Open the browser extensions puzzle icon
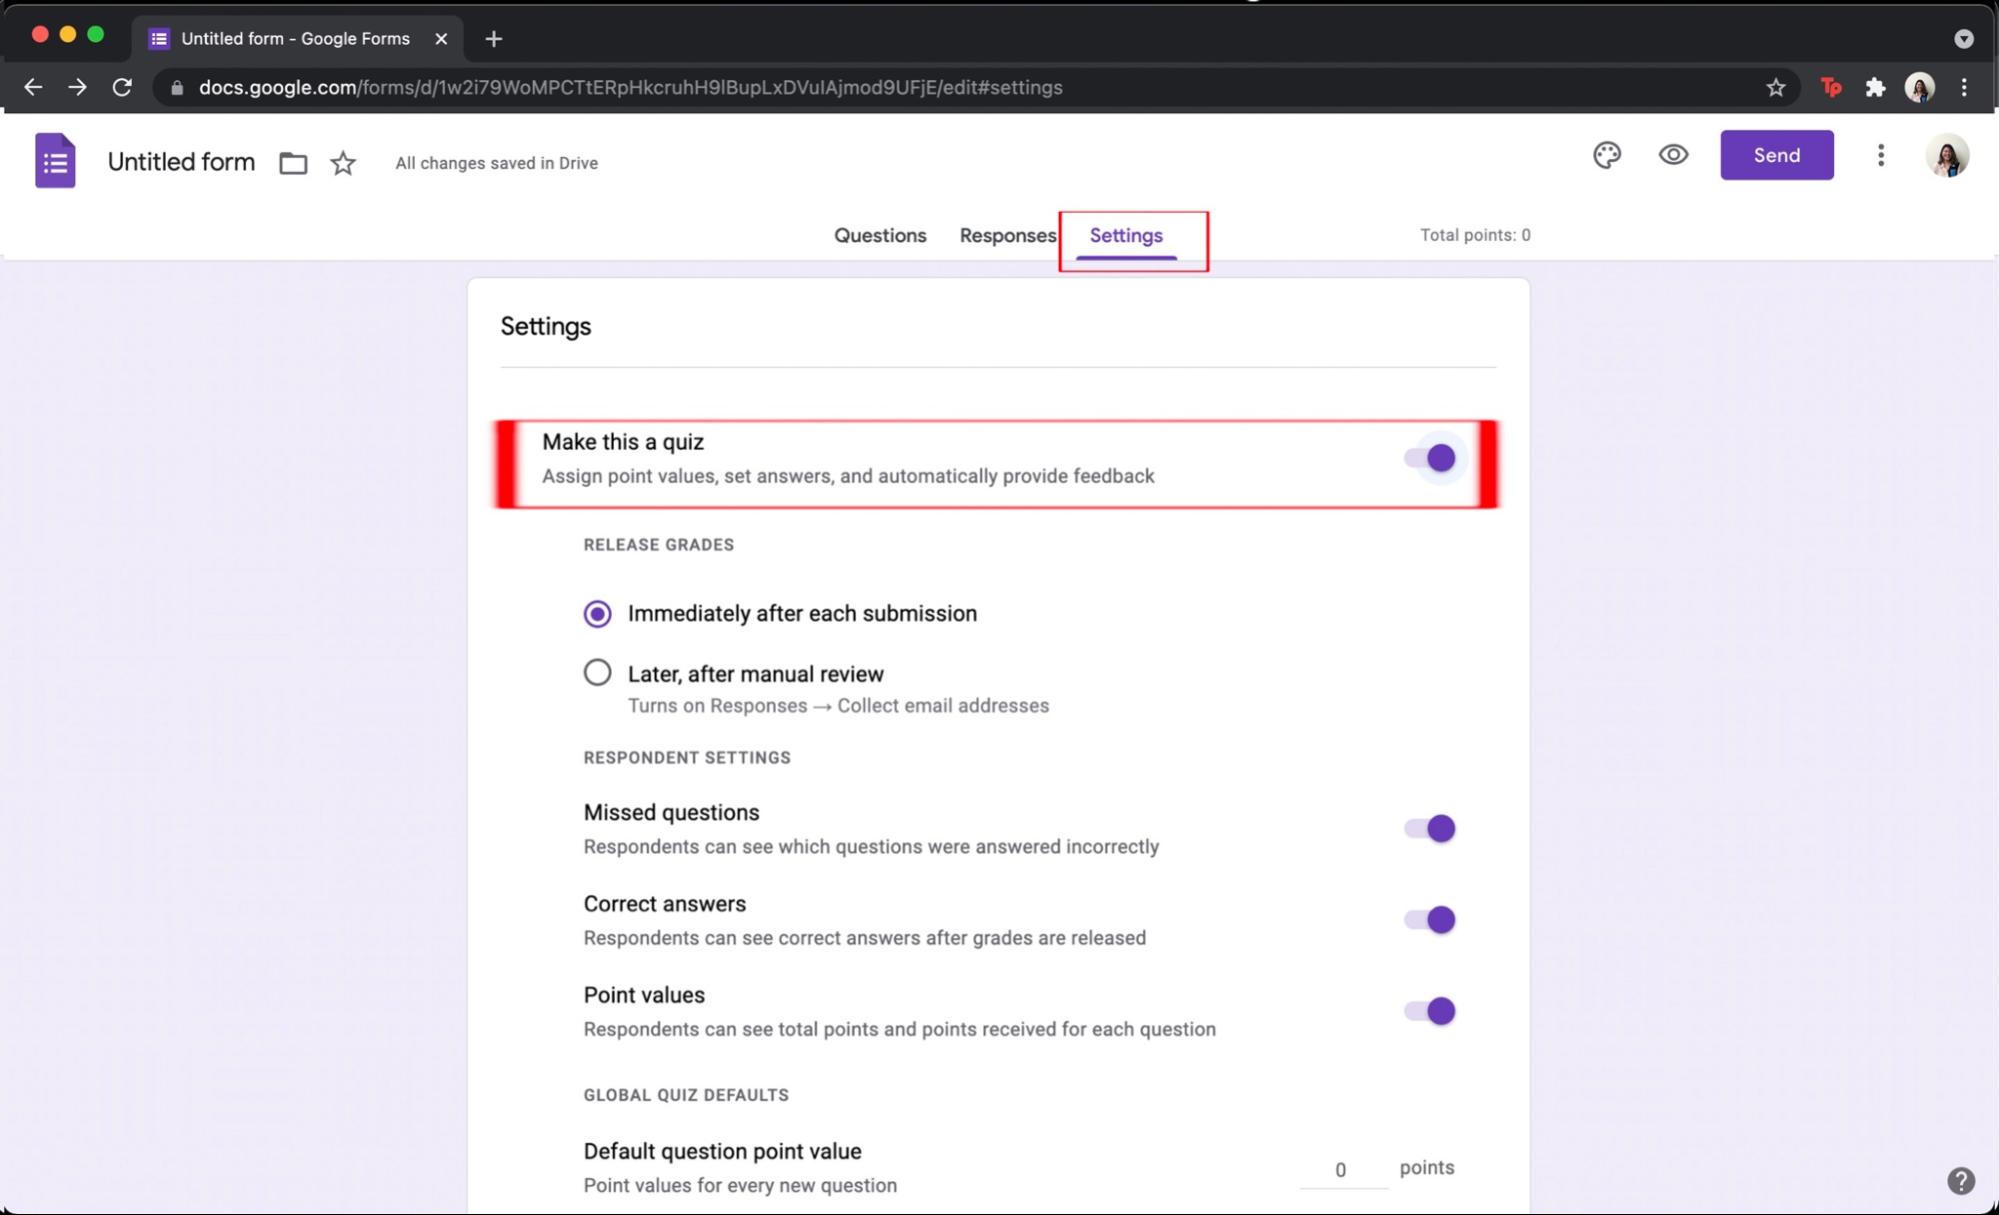 click(x=1875, y=87)
